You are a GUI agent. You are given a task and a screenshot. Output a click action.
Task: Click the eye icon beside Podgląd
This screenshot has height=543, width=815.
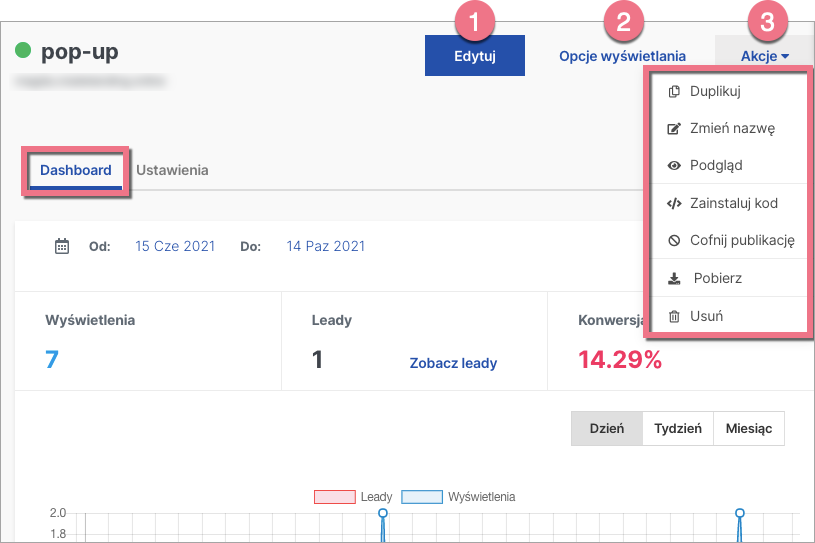tap(674, 165)
